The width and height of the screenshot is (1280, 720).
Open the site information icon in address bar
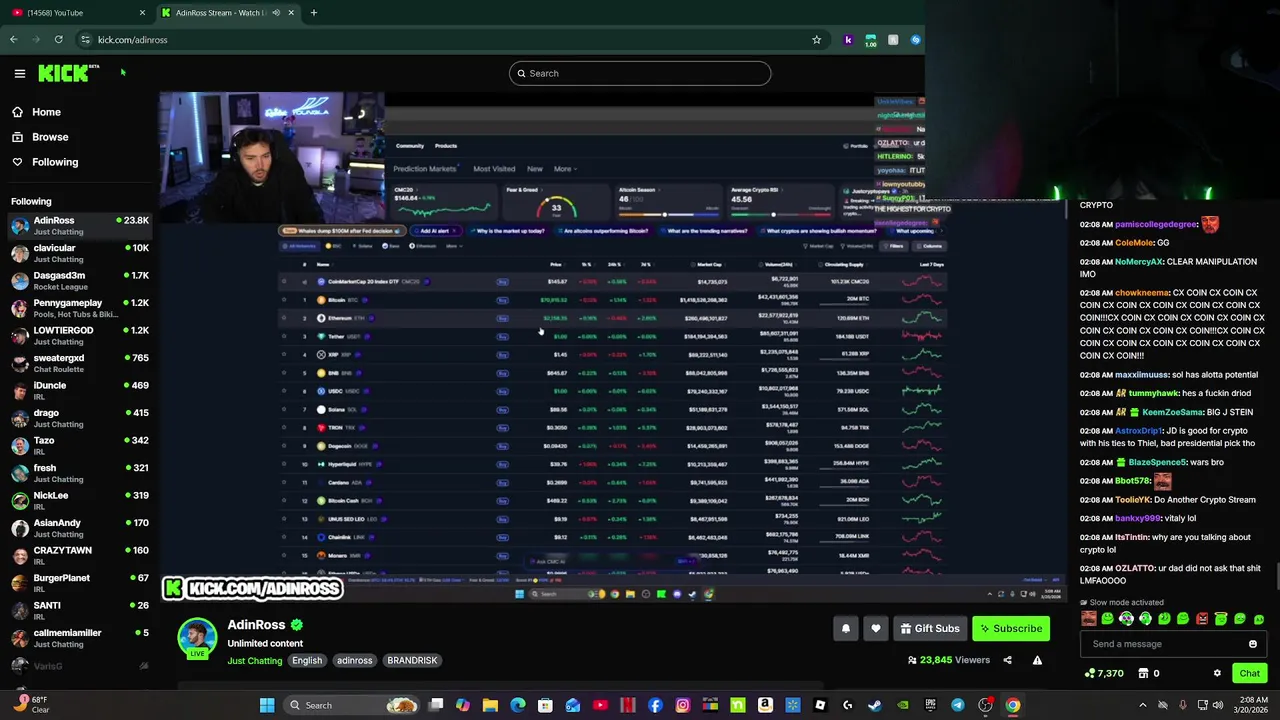click(86, 40)
